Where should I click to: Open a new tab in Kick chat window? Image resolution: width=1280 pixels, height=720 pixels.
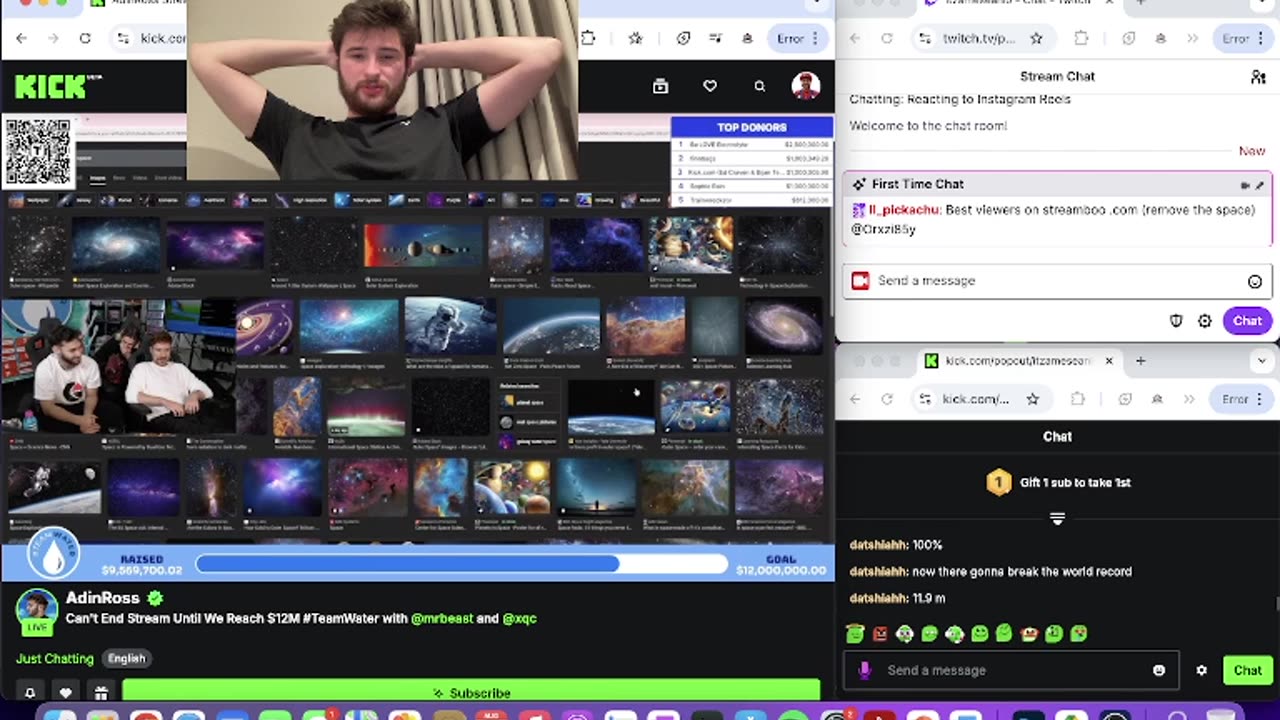click(1140, 361)
